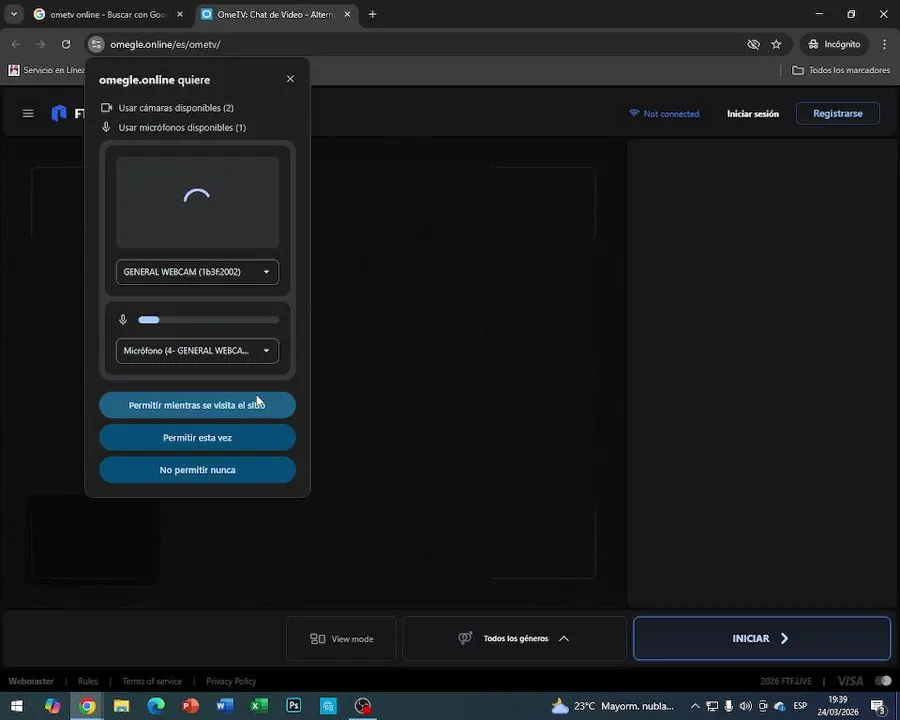Open the Incógnito profile button

coord(834,44)
